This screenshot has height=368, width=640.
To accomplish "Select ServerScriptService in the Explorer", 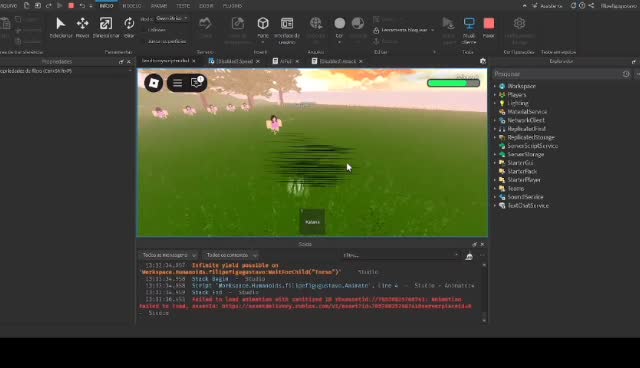I will pos(532,146).
